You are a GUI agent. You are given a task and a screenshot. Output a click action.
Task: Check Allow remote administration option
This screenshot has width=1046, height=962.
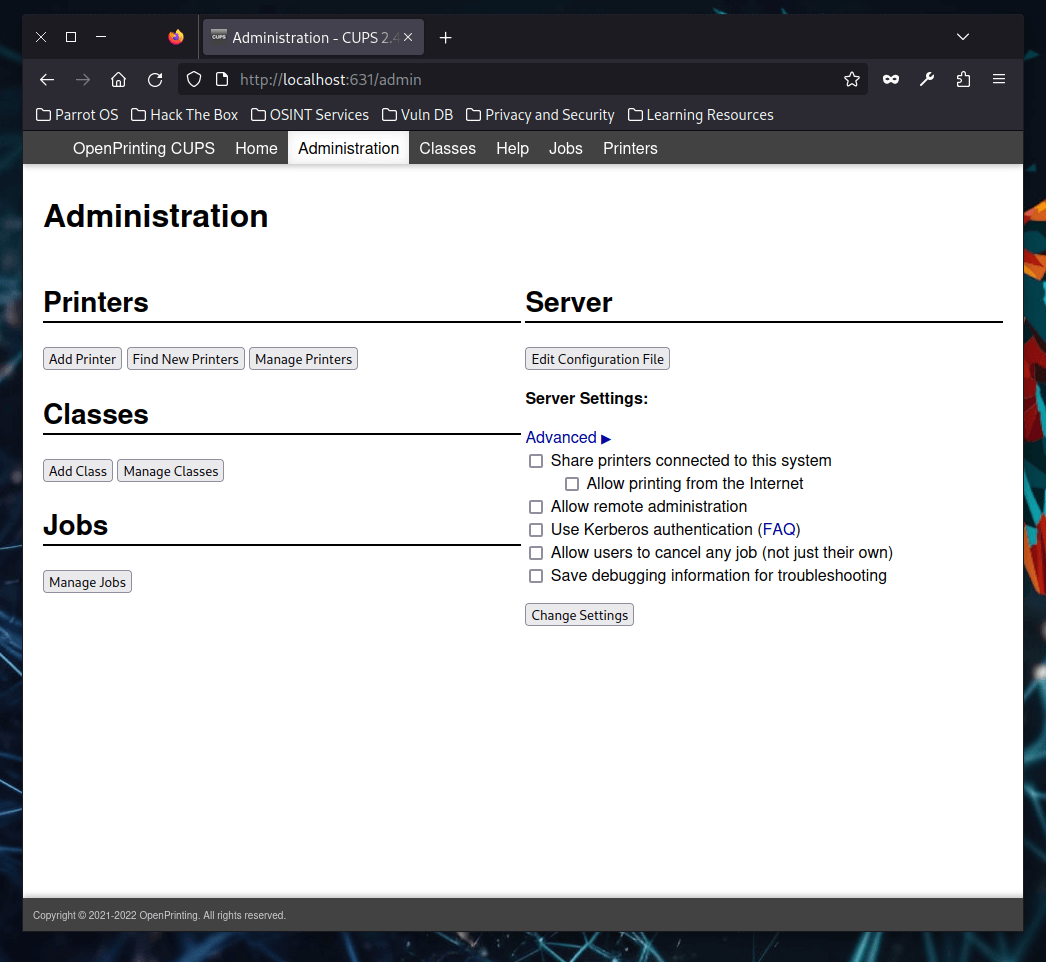pos(536,507)
